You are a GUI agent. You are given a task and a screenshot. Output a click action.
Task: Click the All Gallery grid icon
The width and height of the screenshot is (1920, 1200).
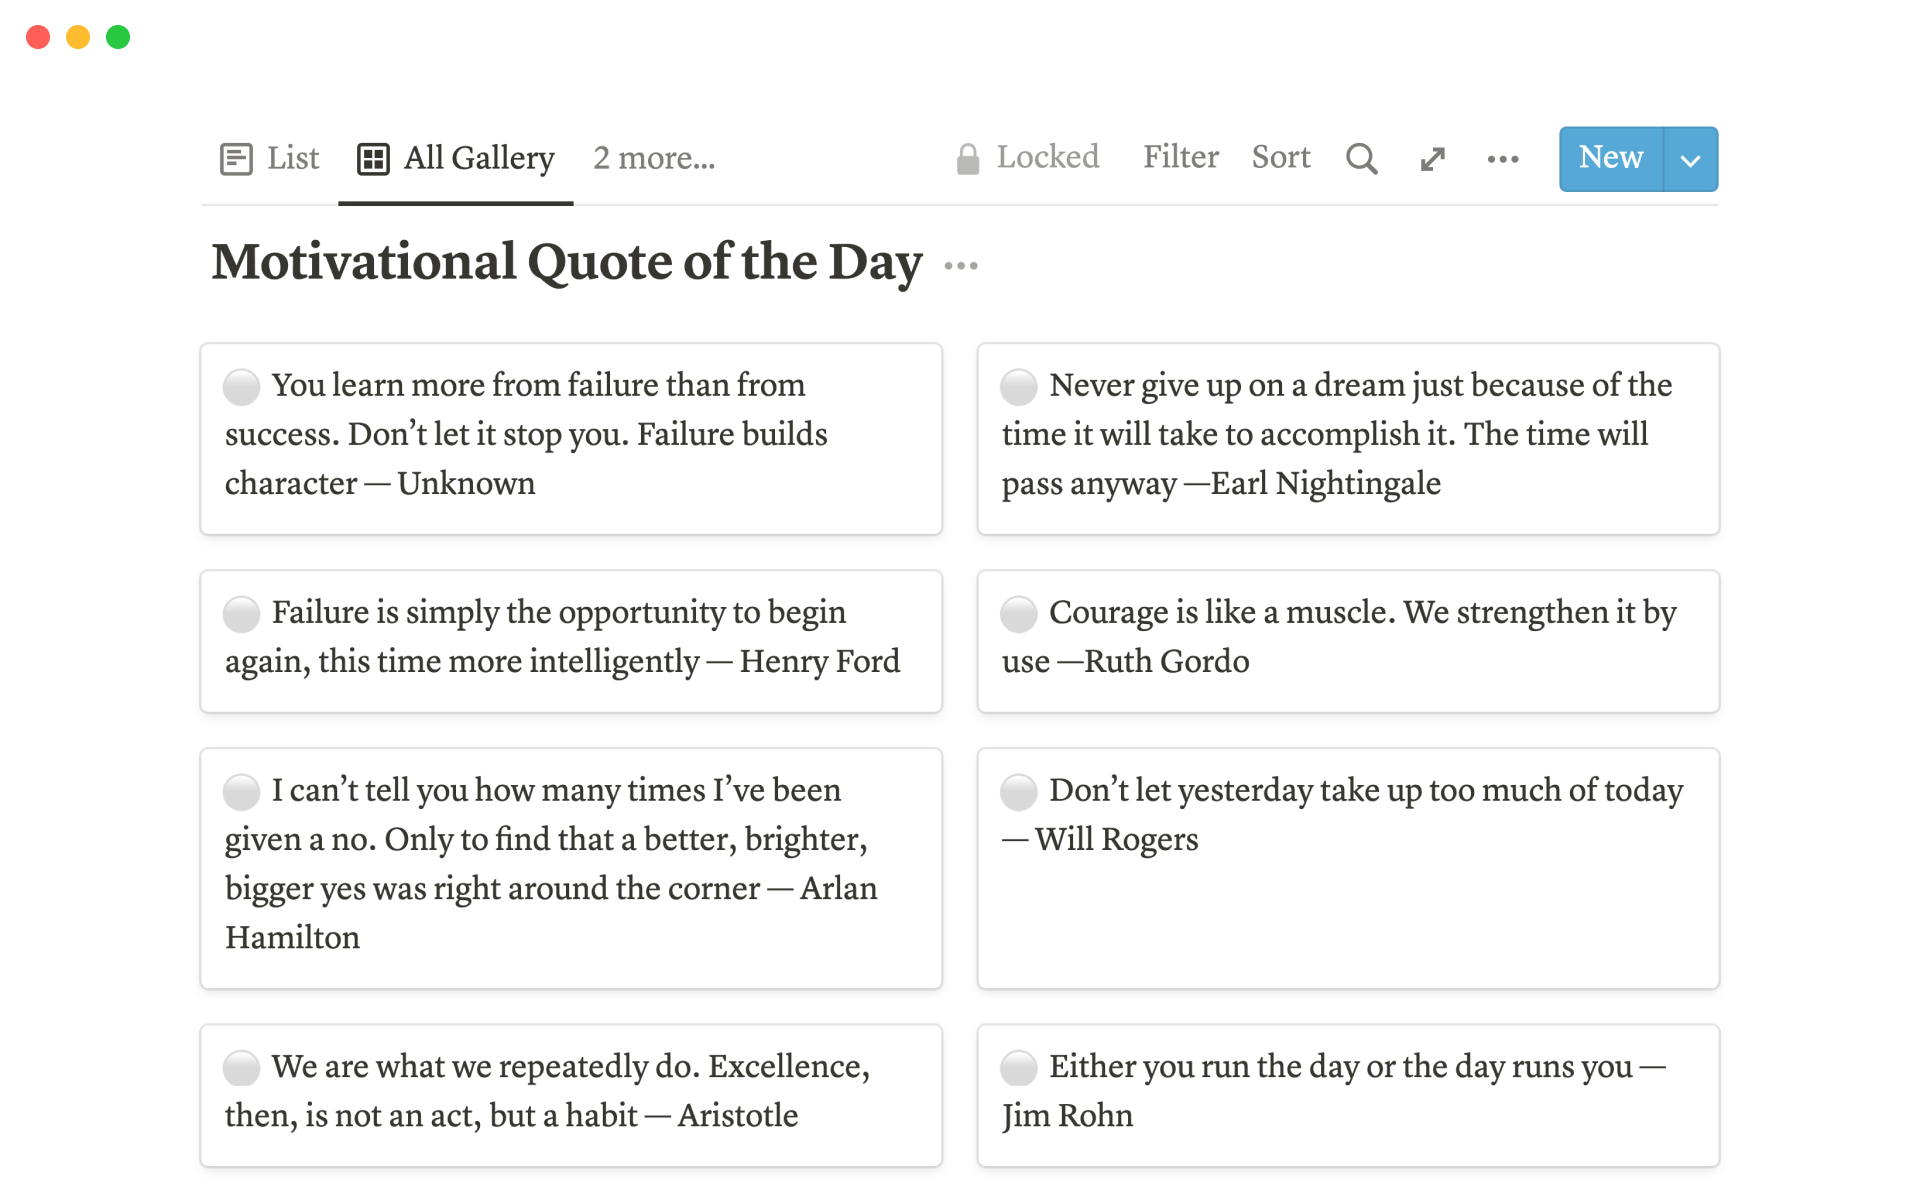[373, 159]
